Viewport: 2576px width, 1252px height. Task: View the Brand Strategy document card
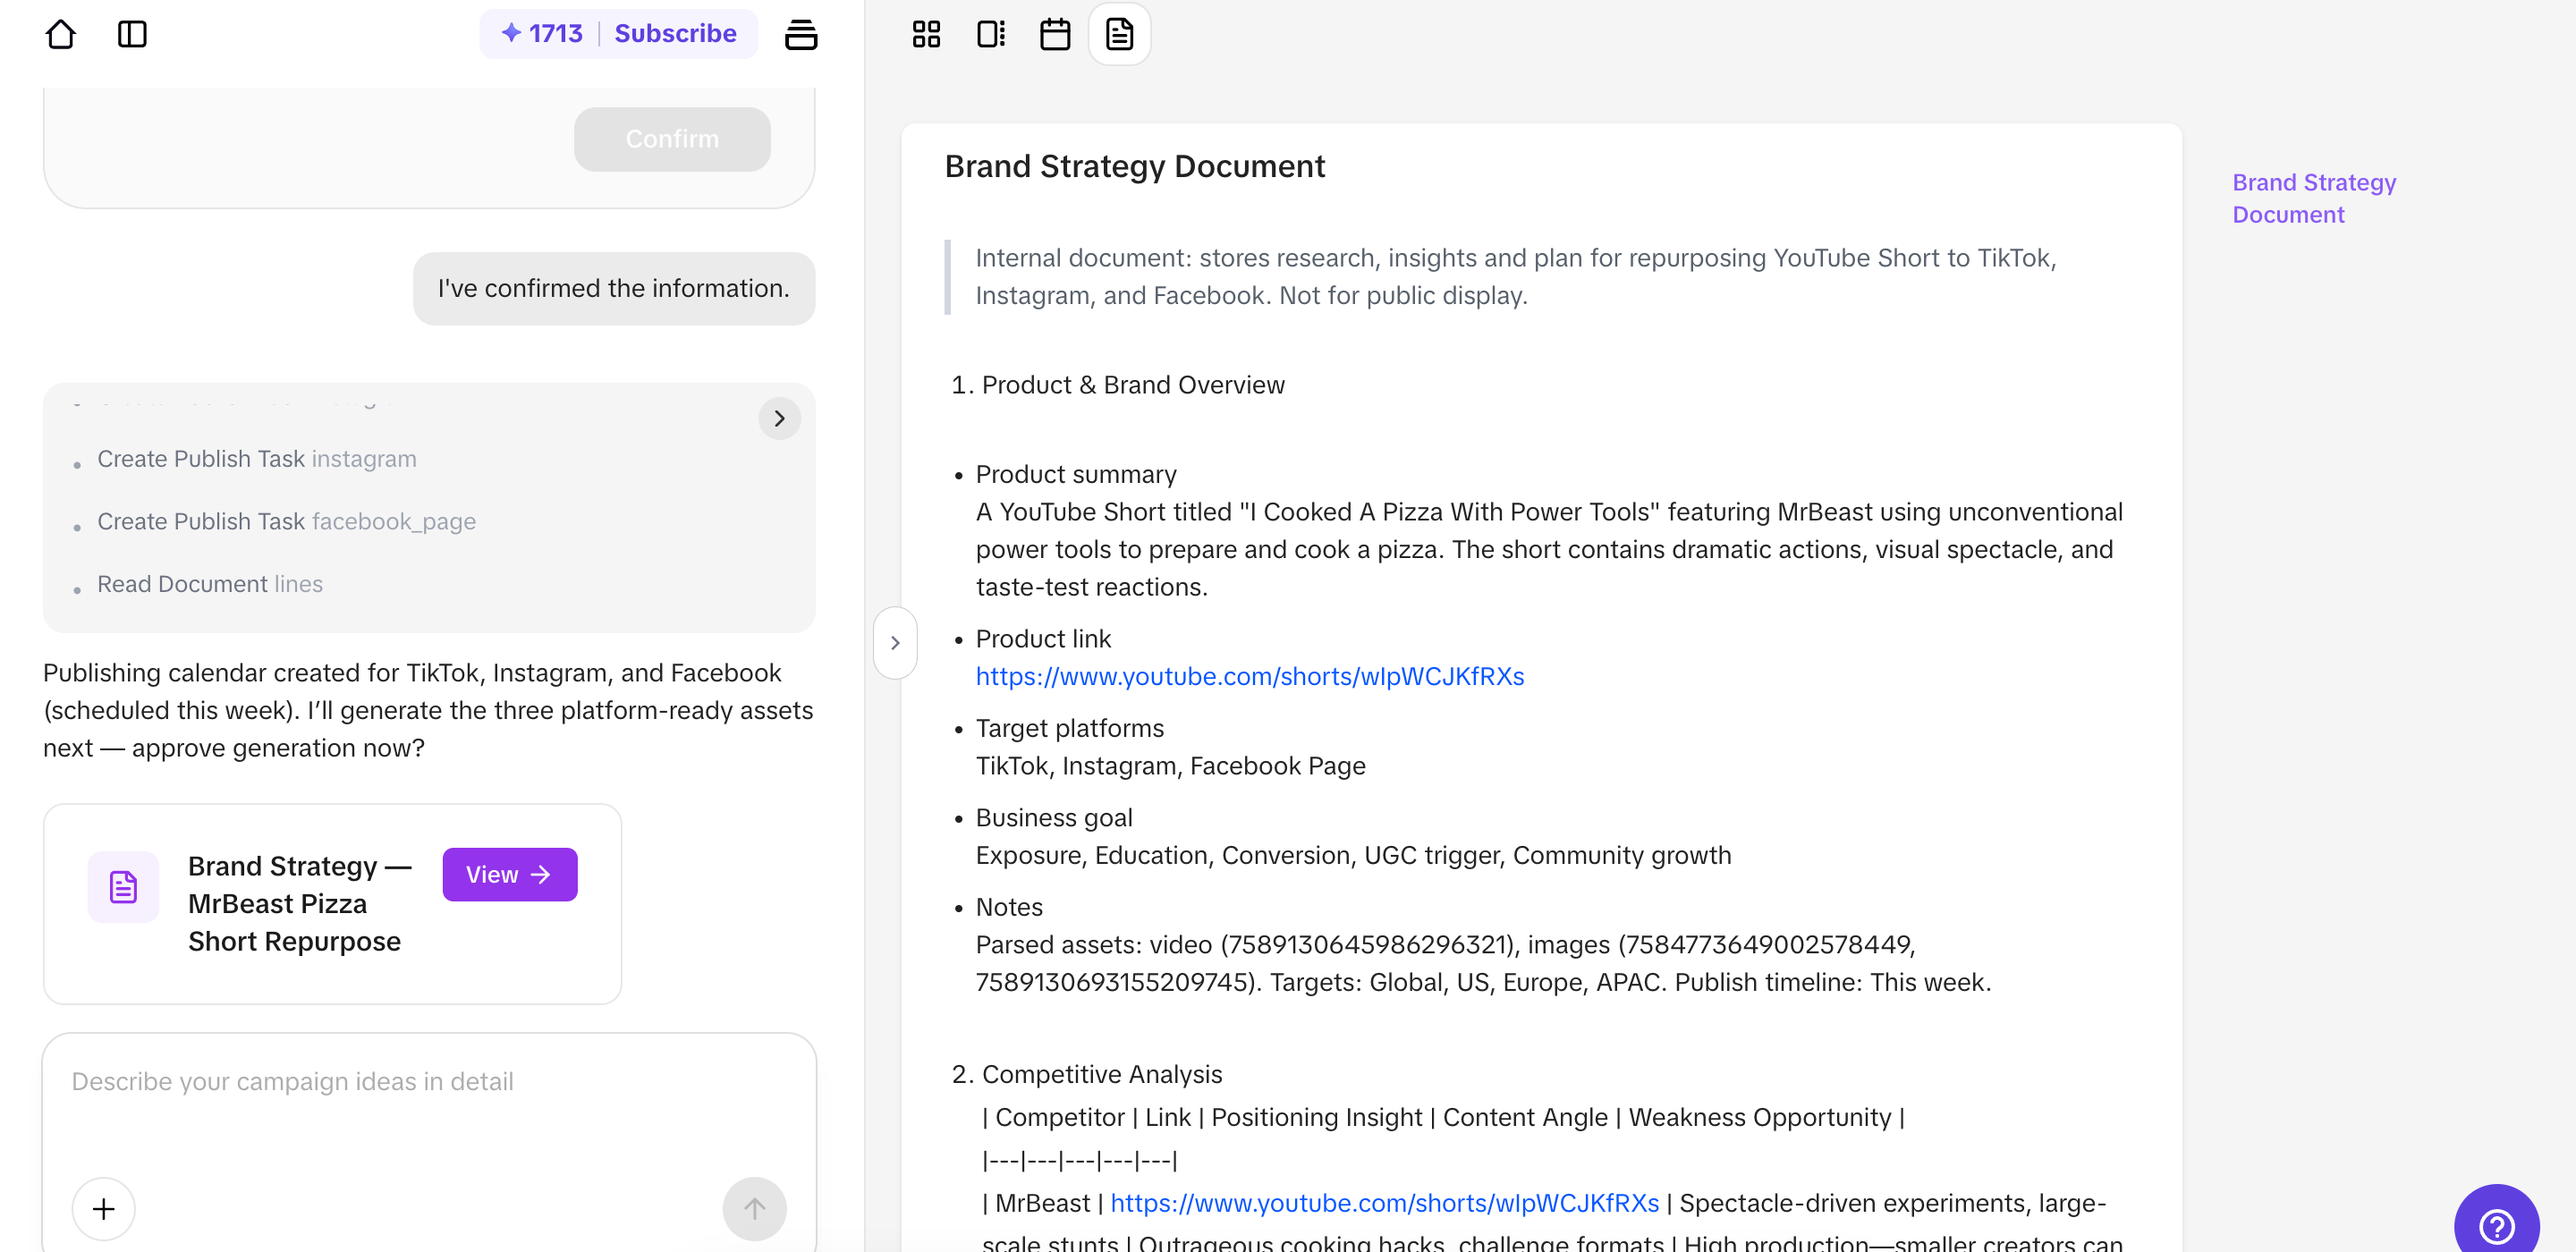[510, 874]
